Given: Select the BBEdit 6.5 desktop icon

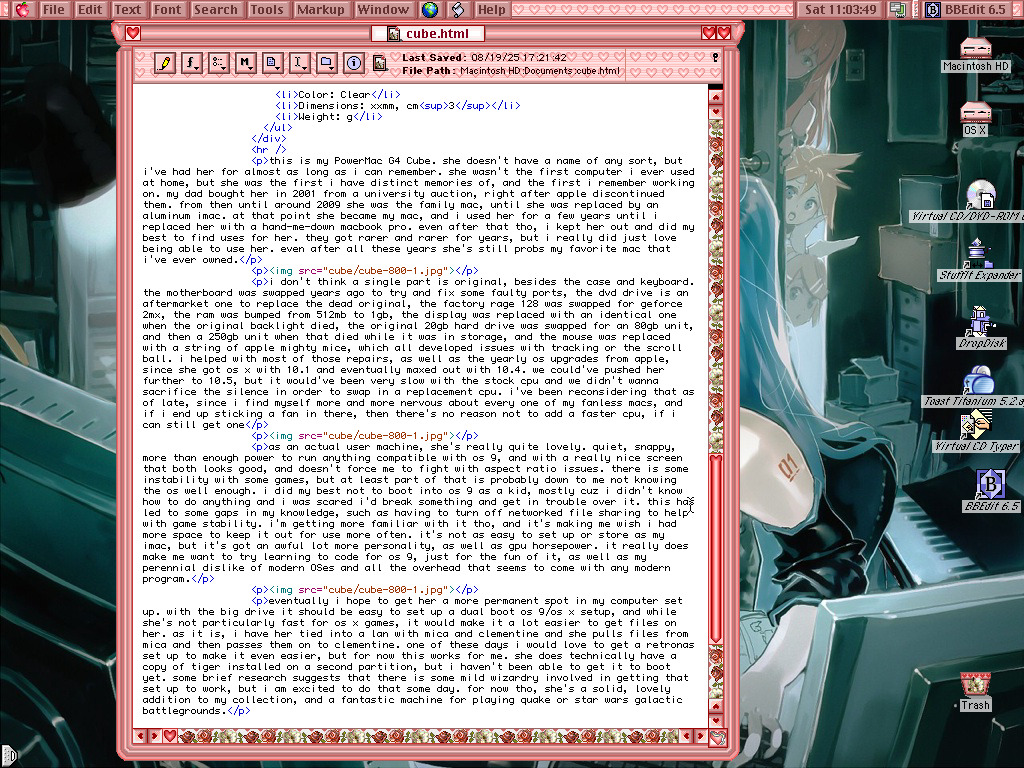Looking at the screenshot, I should tap(991, 490).
